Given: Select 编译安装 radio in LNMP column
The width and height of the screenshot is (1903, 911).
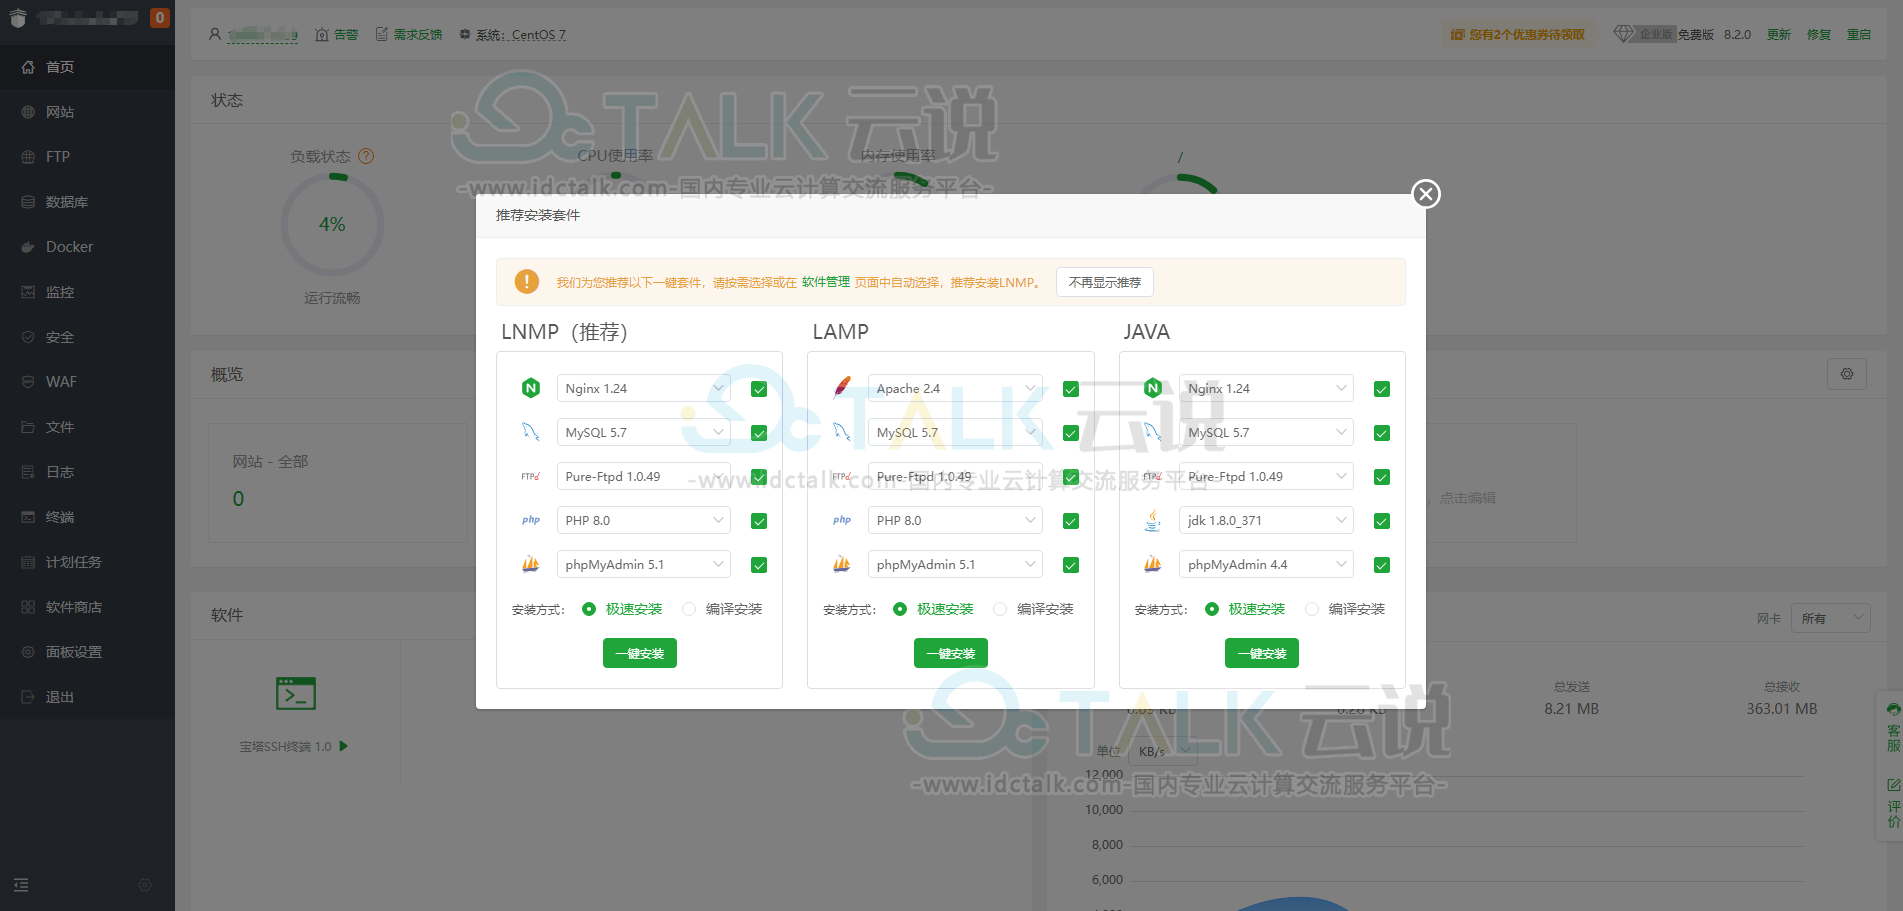Looking at the screenshot, I should (x=689, y=609).
